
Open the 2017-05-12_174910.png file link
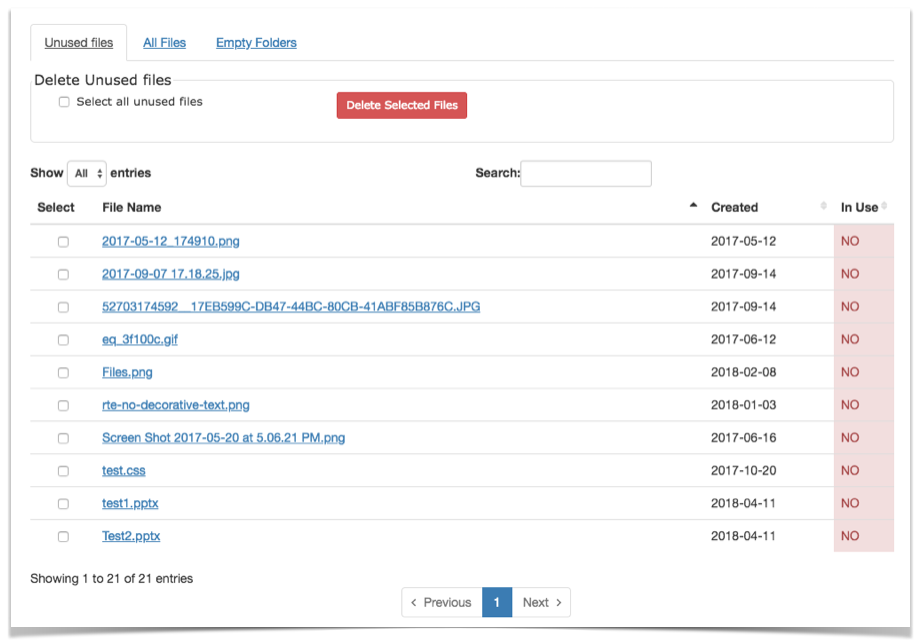[x=176, y=241]
